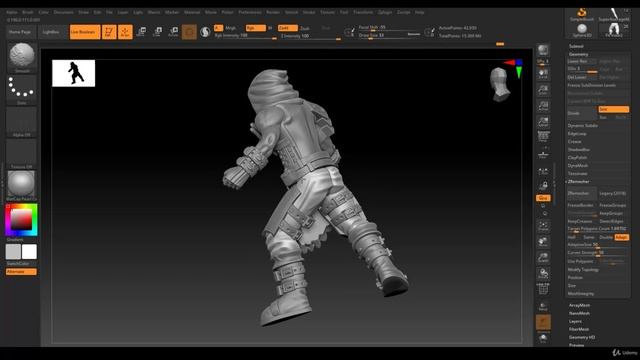The height and width of the screenshot is (360, 640).
Task: Activate the Rotate transform icon
Action: tap(173, 32)
